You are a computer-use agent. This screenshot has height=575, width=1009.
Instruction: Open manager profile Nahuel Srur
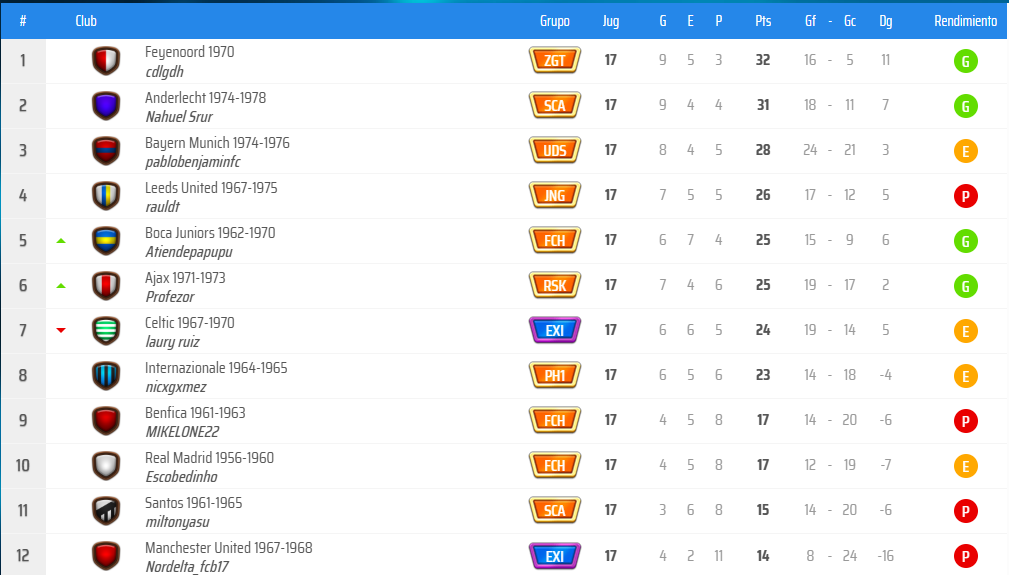point(178,117)
